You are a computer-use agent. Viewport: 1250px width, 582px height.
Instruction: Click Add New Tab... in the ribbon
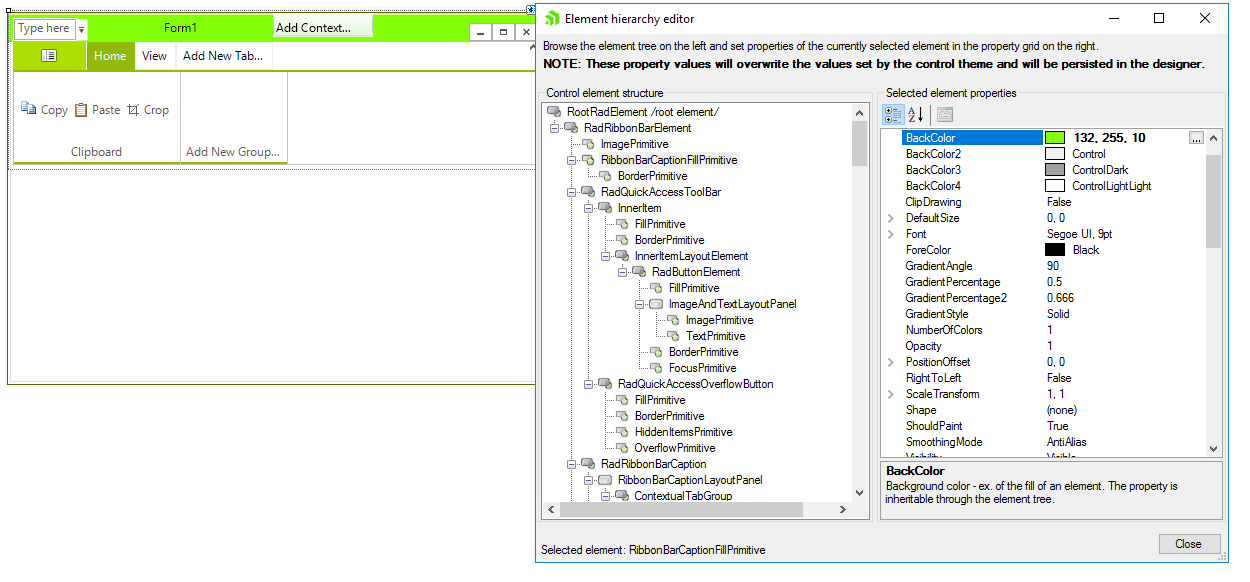tap(223, 56)
